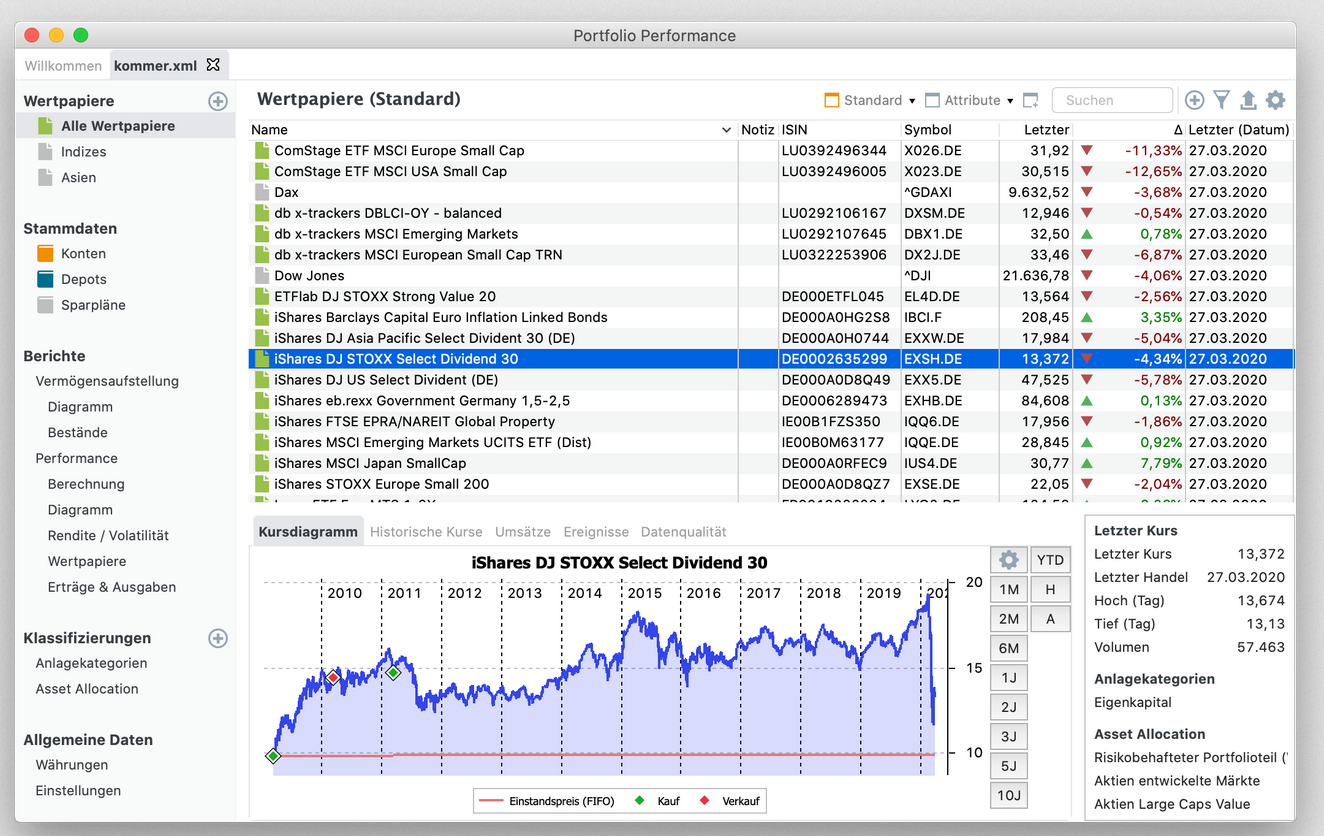Open Bestände under Vermögensaufstellung
This screenshot has width=1324, height=836.
[x=77, y=433]
